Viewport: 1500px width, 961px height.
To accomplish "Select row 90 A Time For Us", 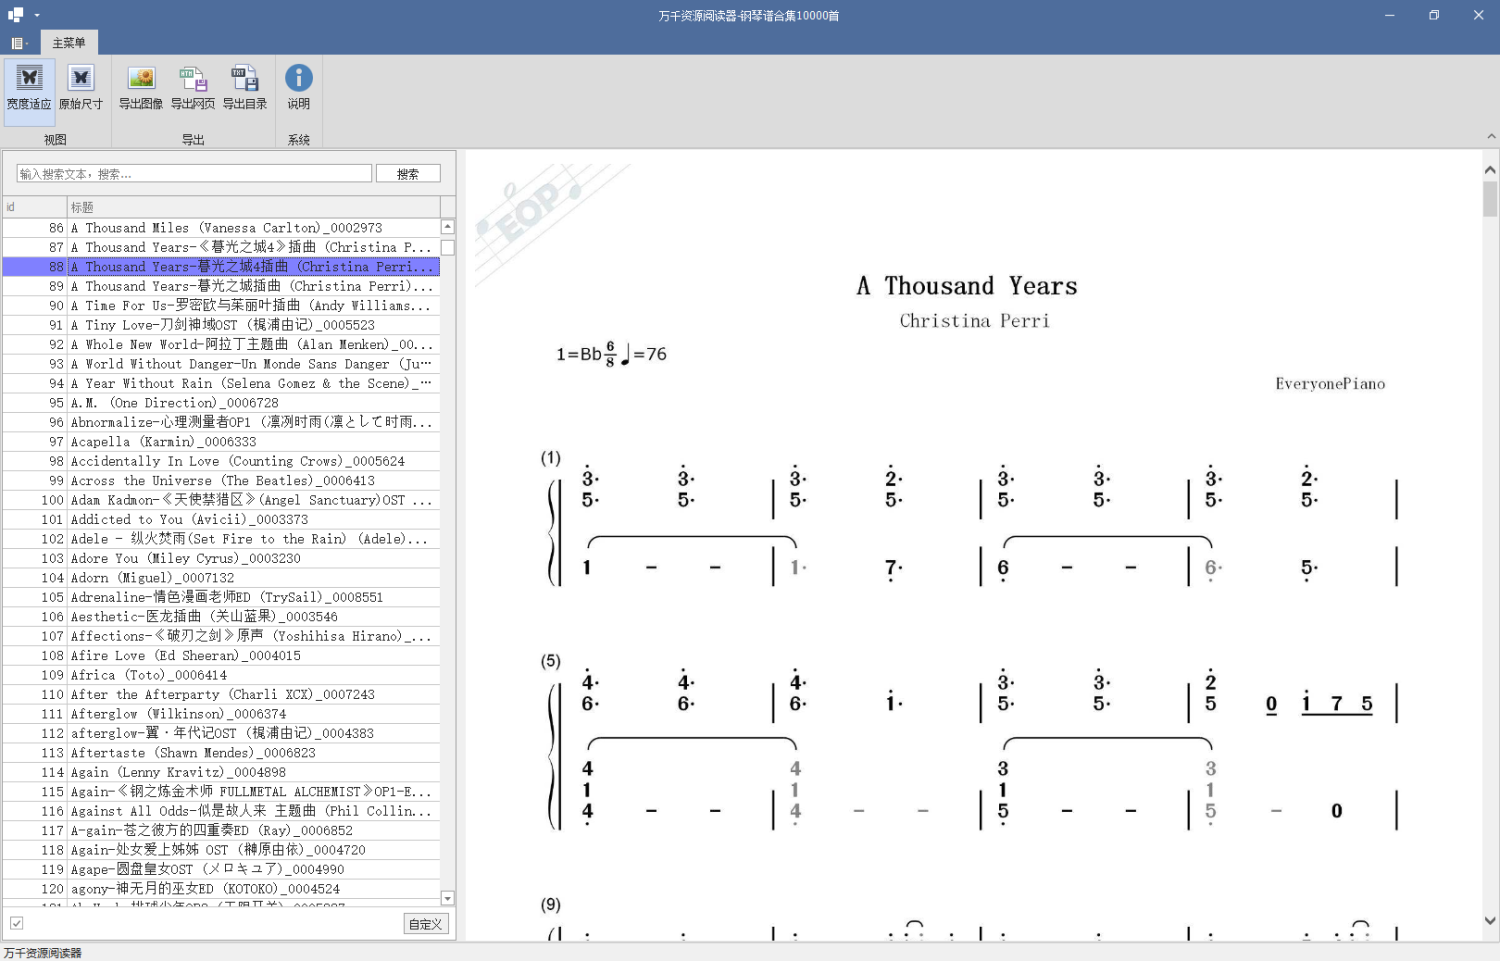I will [x=221, y=305].
